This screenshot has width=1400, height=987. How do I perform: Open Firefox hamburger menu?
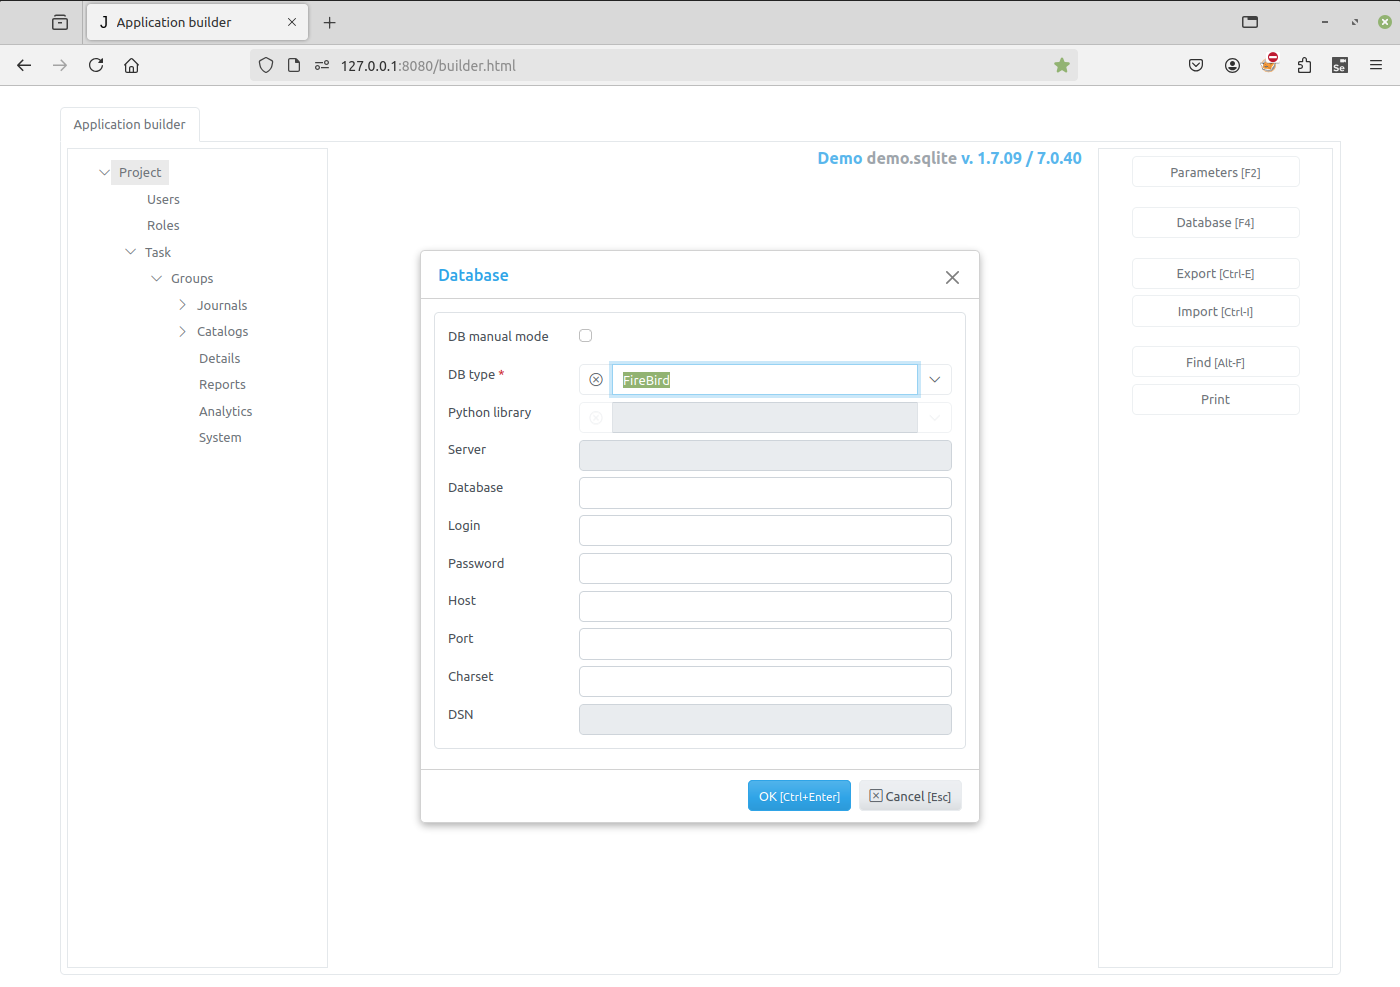pos(1376,65)
